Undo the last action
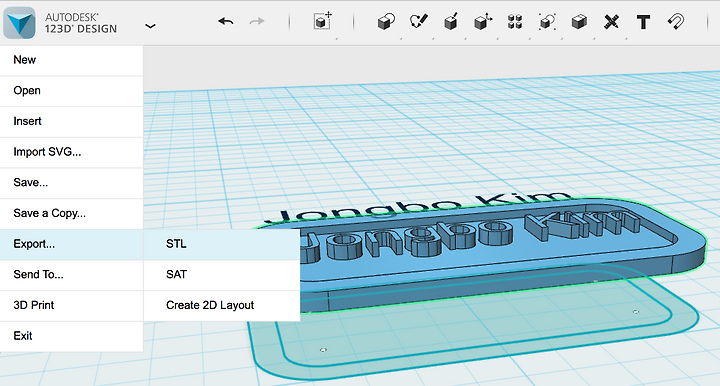 [x=225, y=21]
